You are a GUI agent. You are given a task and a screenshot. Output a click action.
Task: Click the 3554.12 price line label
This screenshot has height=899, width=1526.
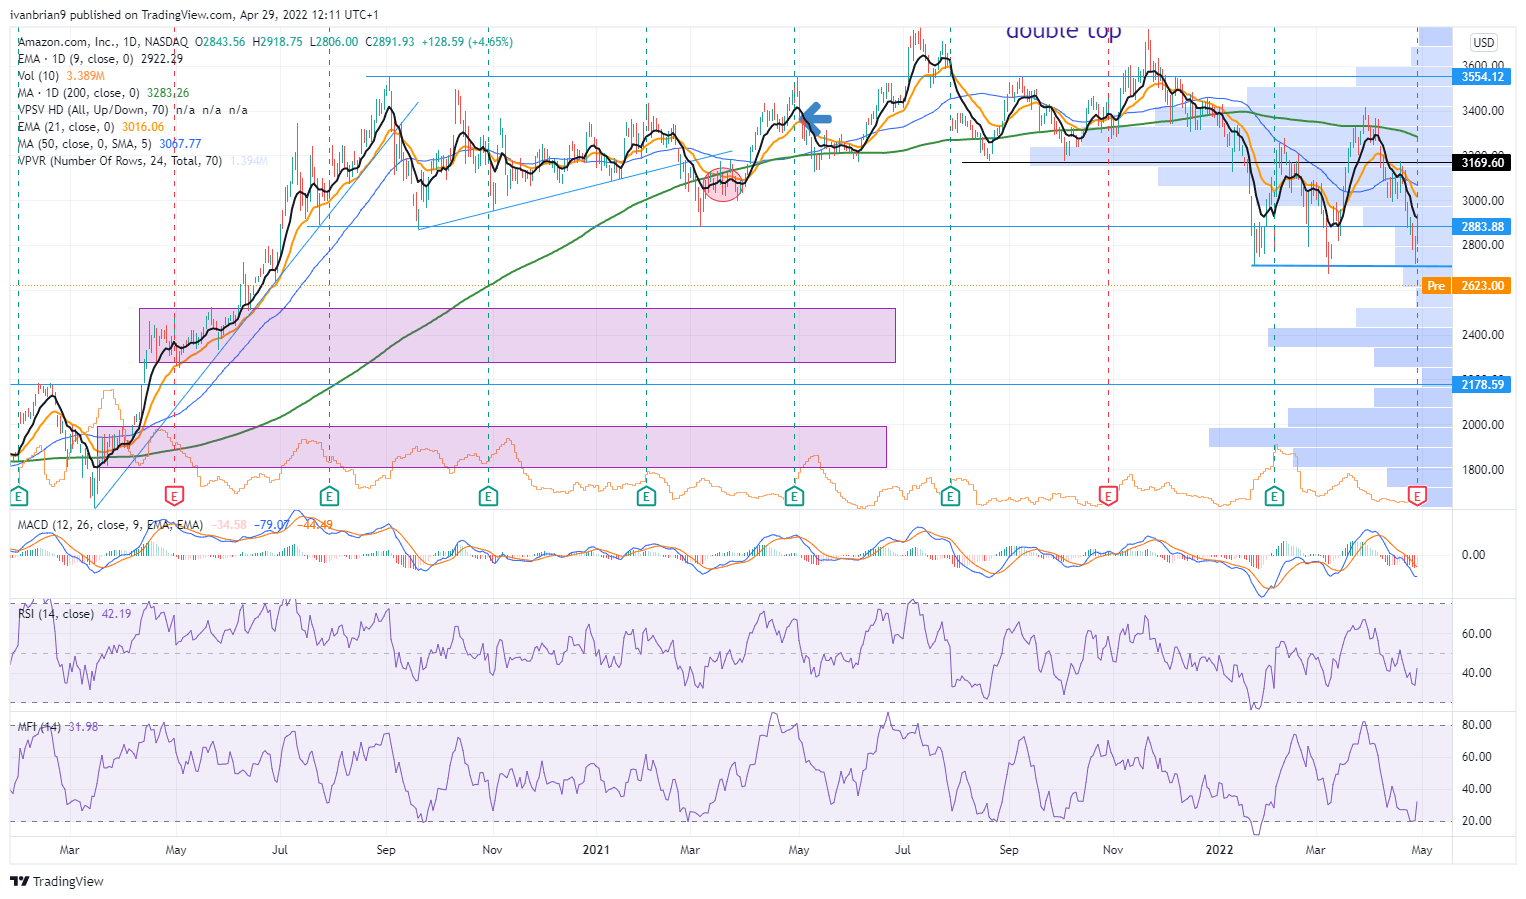(1482, 77)
